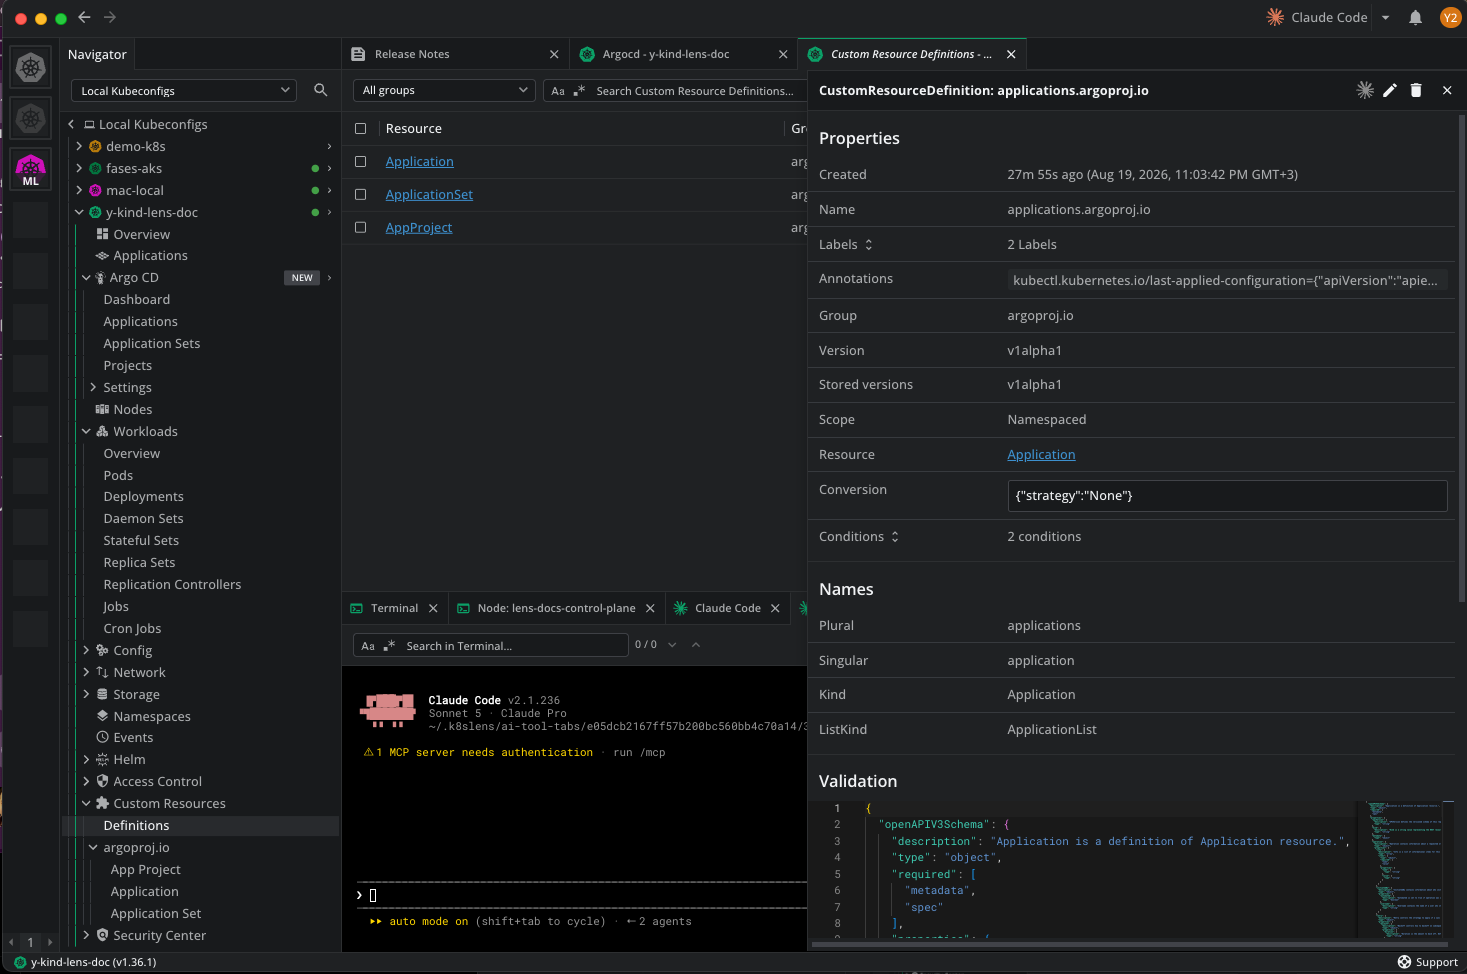
Task: Open the notifications bell
Action: (x=1415, y=17)
